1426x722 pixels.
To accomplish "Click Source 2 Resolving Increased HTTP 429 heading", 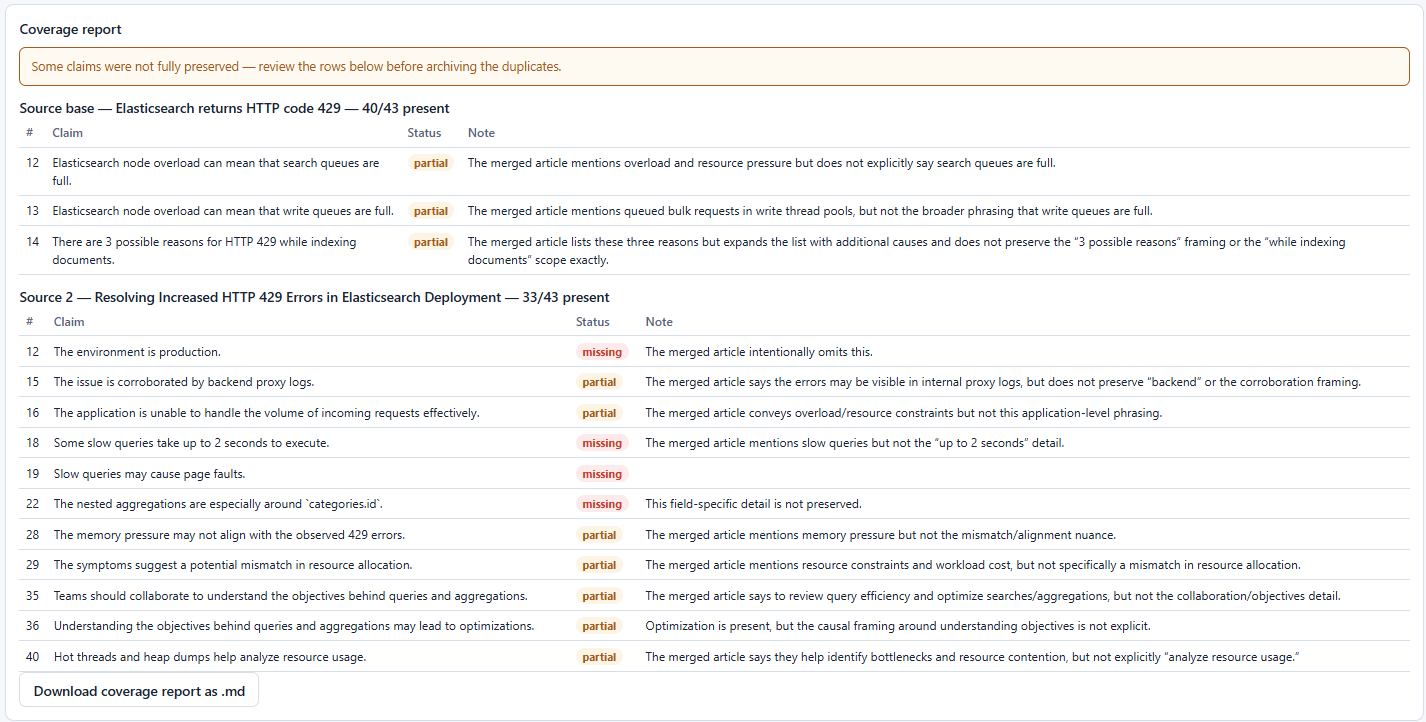I will click(x=314, y=297).
